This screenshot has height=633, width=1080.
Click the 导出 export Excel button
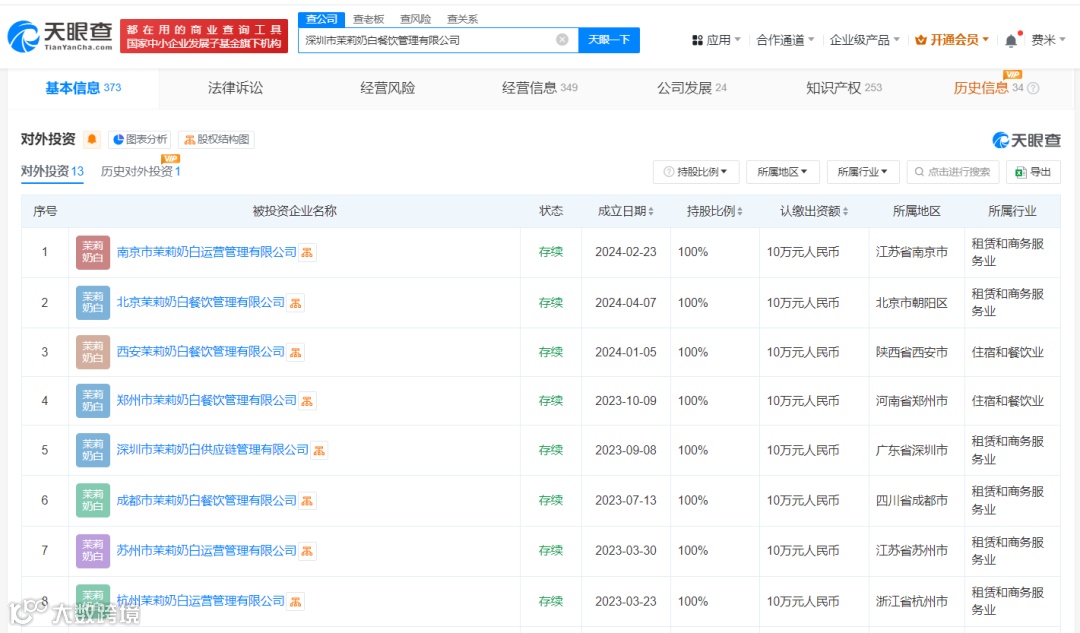[1032, 172]
